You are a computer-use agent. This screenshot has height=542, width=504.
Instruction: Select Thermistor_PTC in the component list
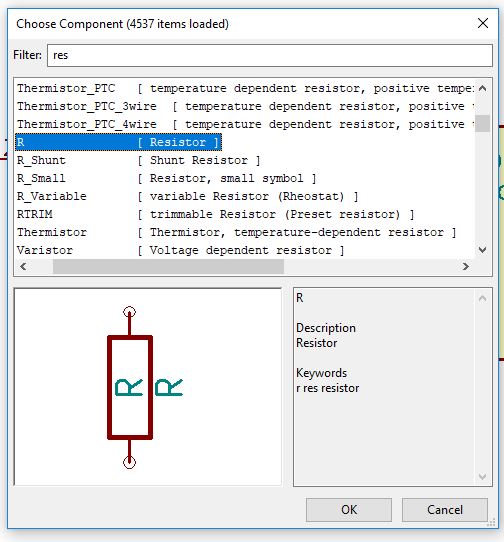[245, 88]
